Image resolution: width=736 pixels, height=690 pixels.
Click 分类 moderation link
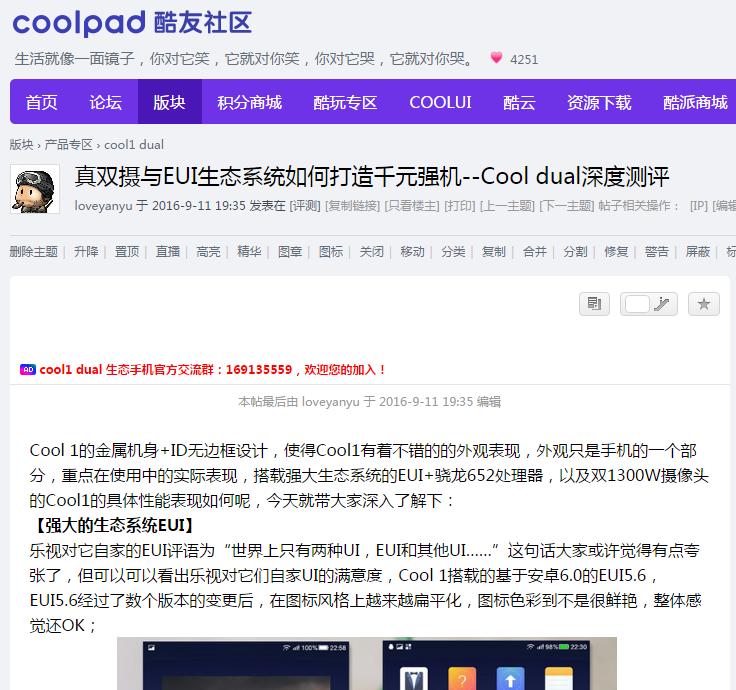tap(453, 252)
